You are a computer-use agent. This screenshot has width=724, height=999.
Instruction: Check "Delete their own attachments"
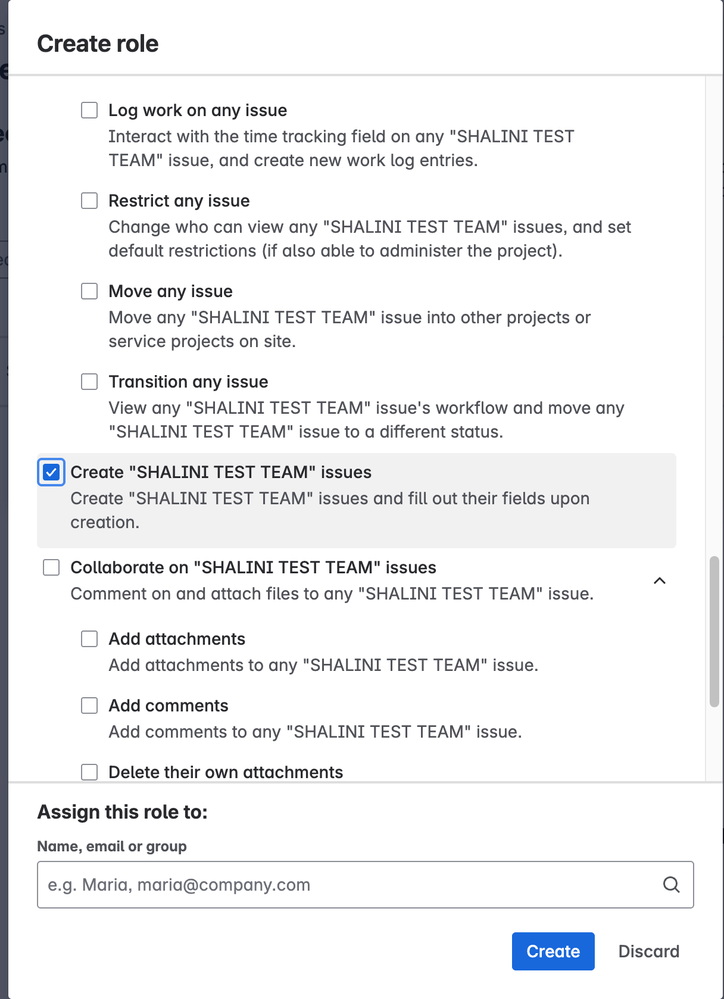coord(89,771)
